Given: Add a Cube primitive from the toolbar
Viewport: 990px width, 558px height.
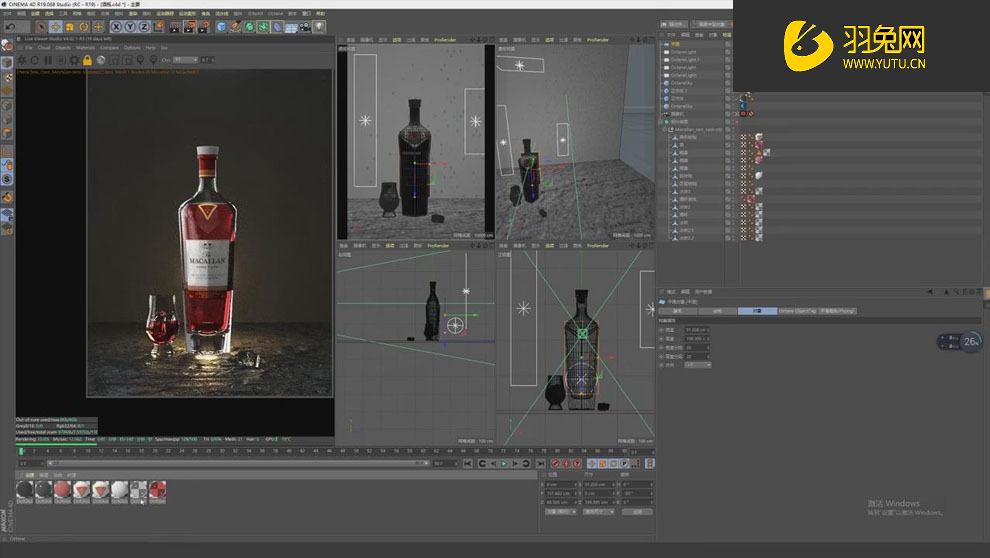Looking at the screenshot, I should coord(221,27).
